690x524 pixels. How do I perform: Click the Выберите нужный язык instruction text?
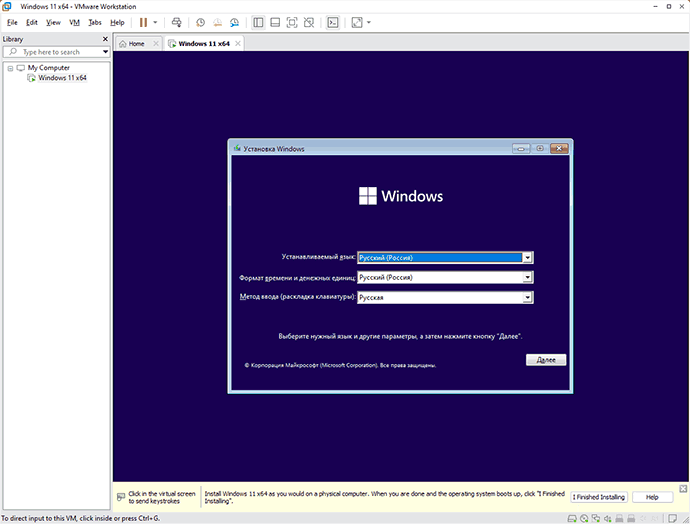tap(400, 337)
